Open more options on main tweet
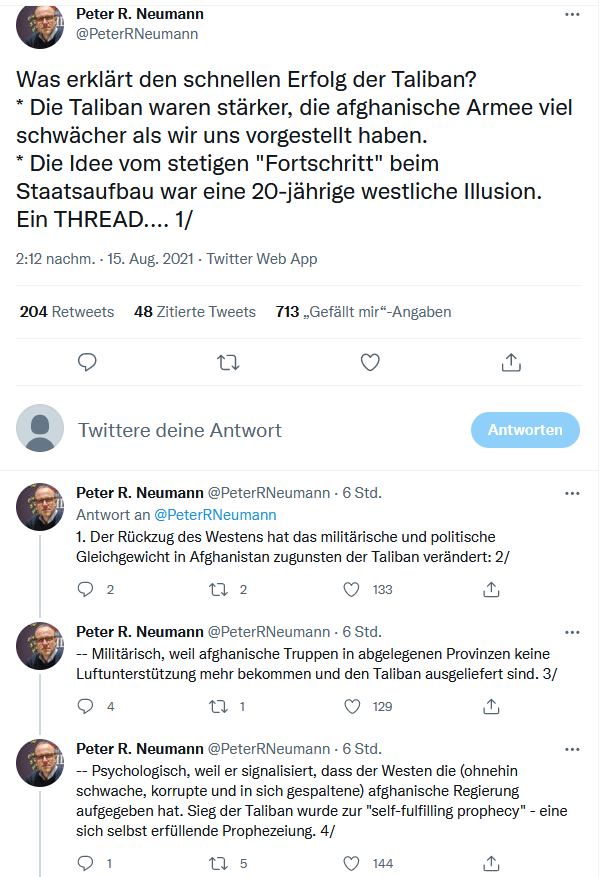Image resolution: width=607 pixels, height=877 pixels. (x=572, y=15)
